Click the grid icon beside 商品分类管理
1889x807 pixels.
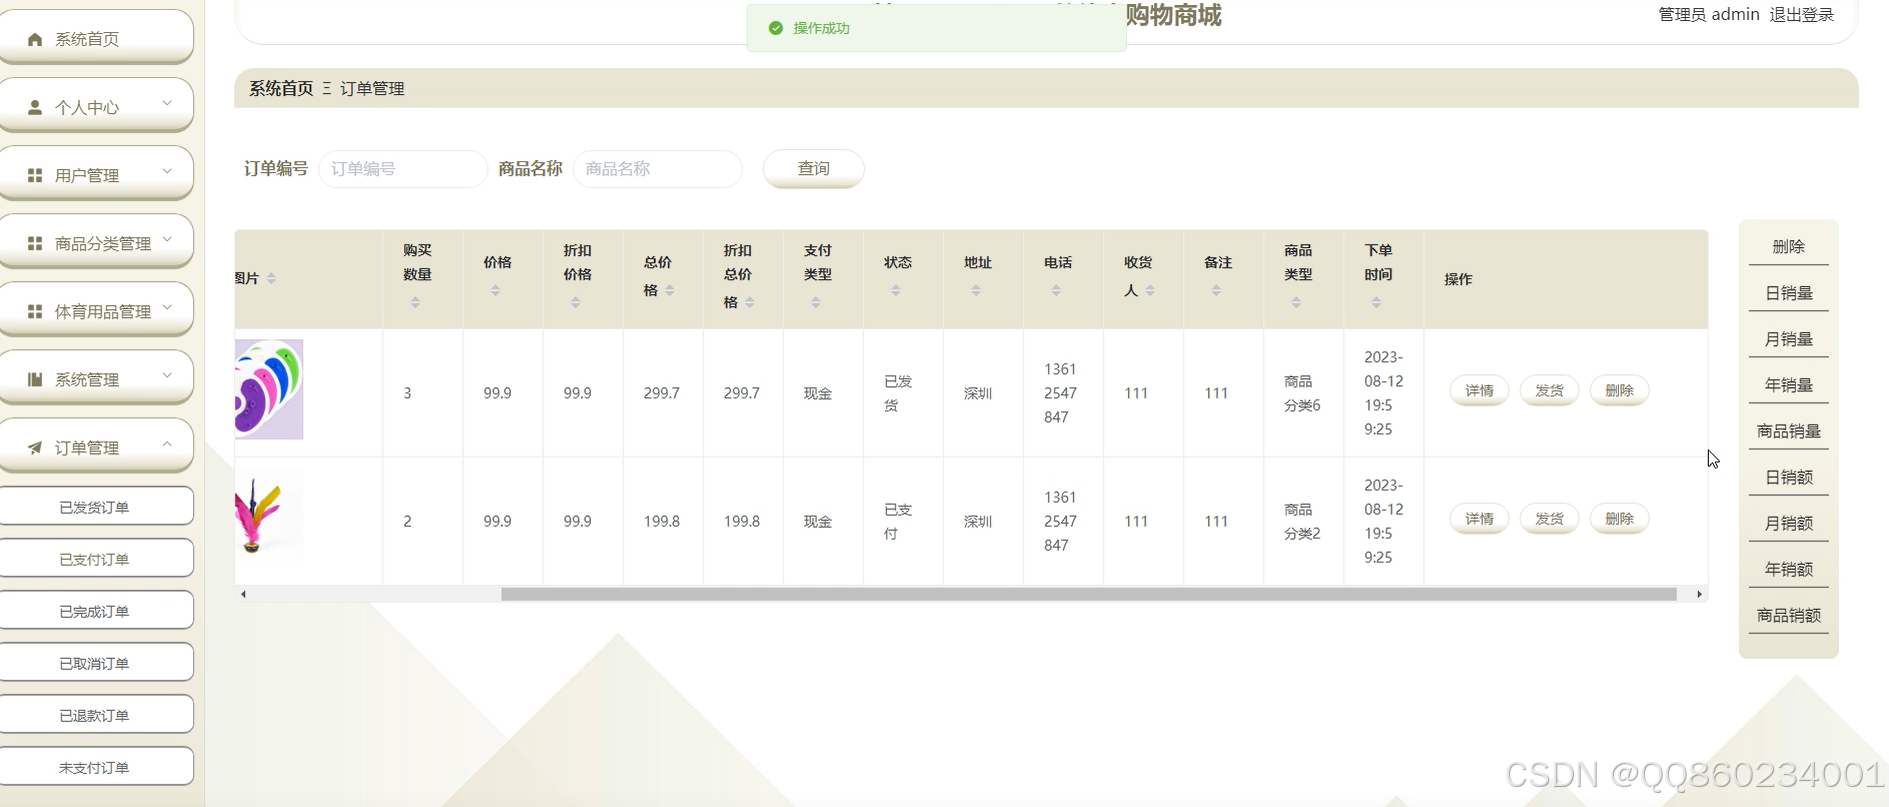tap(35, 243)
